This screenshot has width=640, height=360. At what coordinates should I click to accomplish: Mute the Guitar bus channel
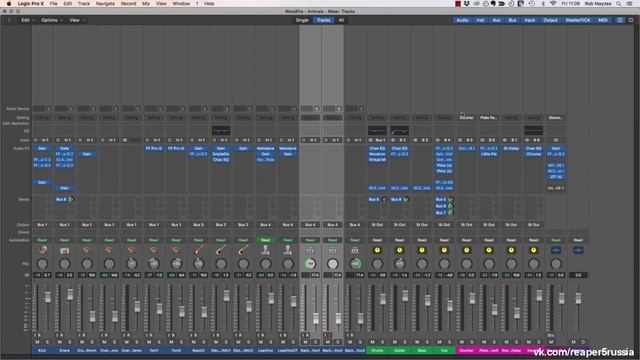395,342
